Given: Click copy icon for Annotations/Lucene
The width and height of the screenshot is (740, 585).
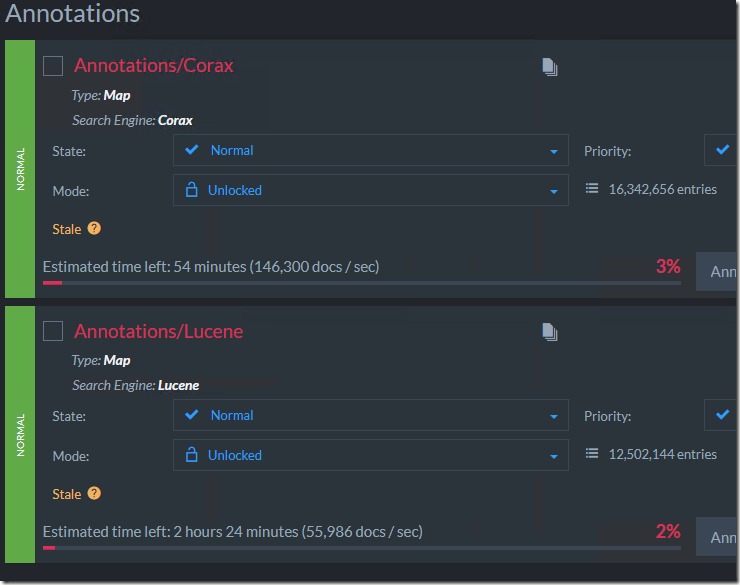Looking at the screenshot, I should (x=550, y=332).
